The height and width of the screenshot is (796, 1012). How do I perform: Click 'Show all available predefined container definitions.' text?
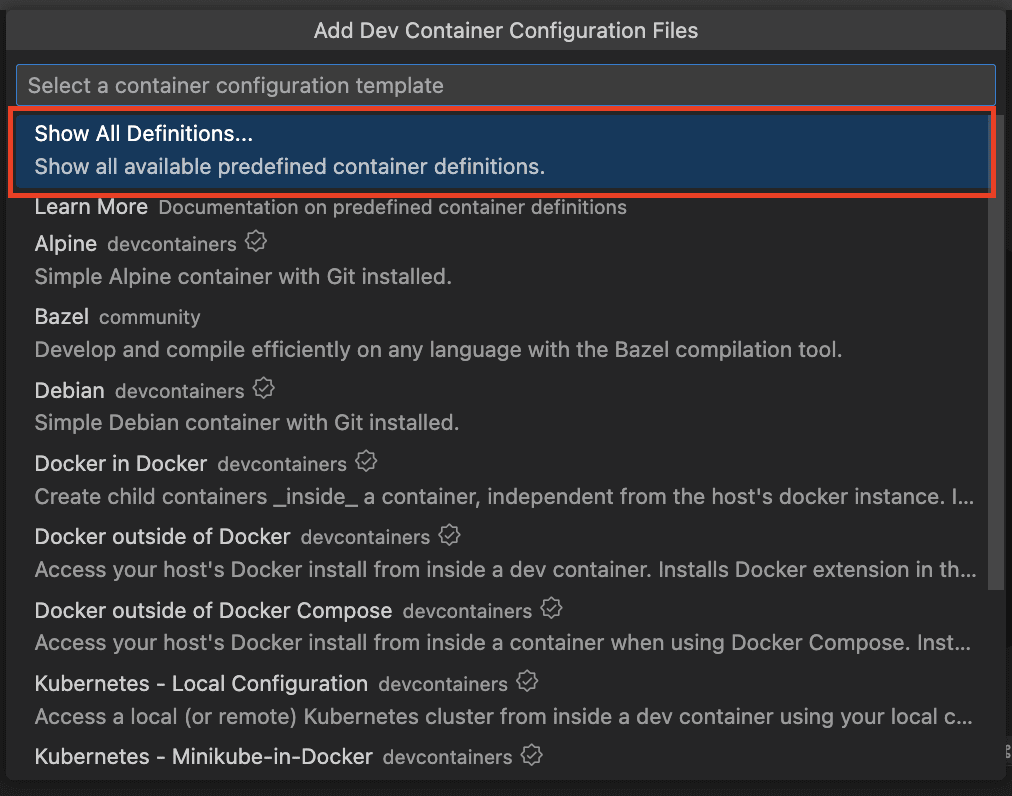coord(290,167)
